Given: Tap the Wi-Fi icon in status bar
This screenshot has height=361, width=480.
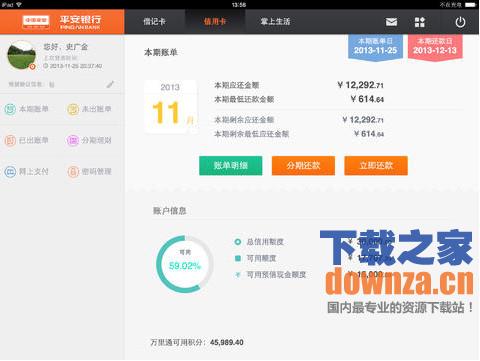Looking at the screenshot, I should point(19,5).
